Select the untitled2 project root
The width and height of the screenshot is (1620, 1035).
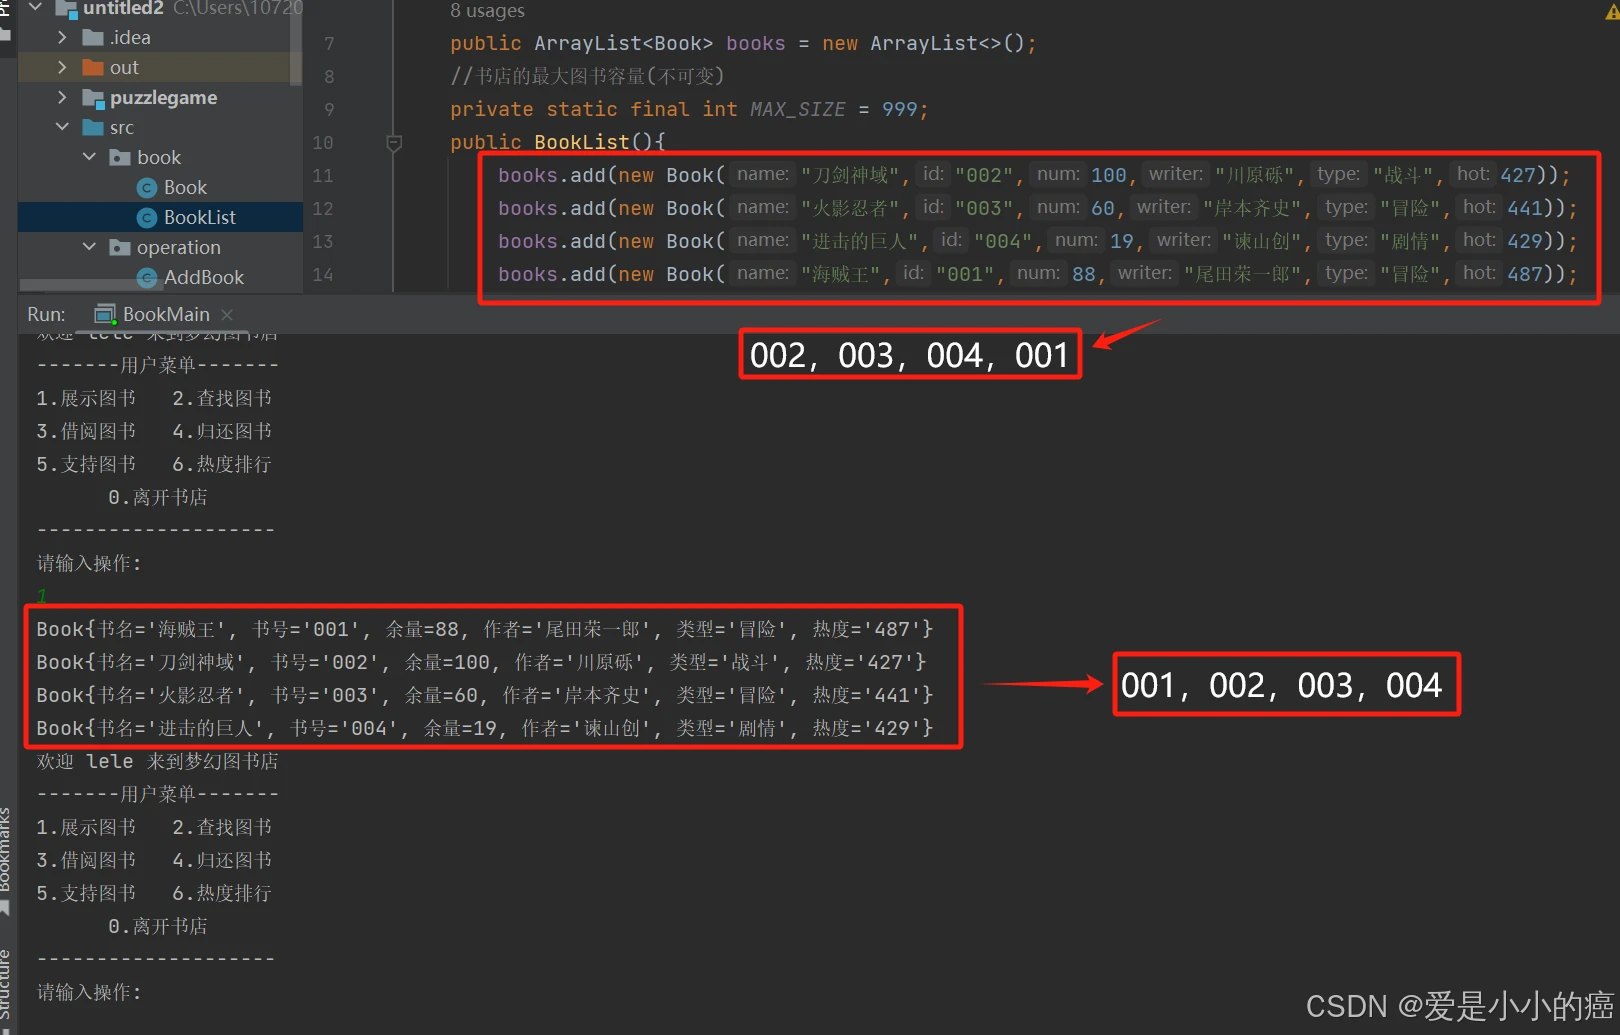(x=123, y=8)
